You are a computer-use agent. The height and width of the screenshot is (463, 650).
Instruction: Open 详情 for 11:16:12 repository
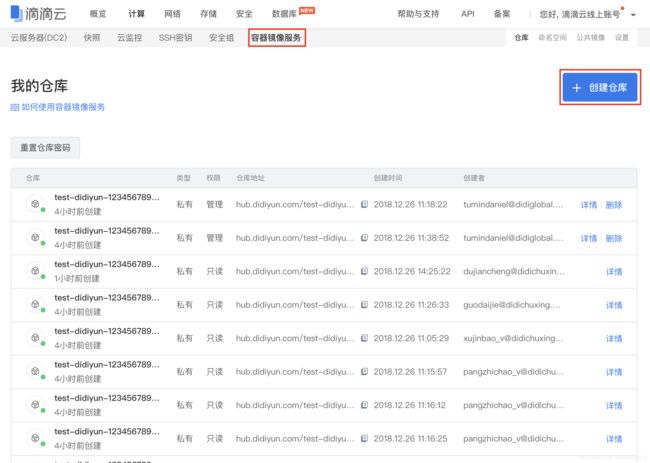(x=614, y=406)
